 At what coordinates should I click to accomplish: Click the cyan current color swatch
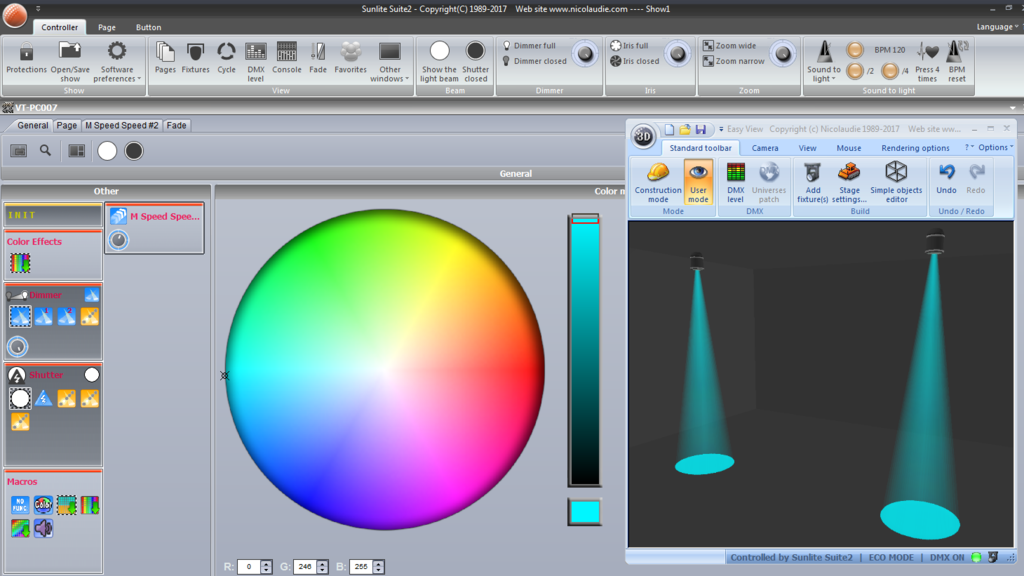[584, 512]
